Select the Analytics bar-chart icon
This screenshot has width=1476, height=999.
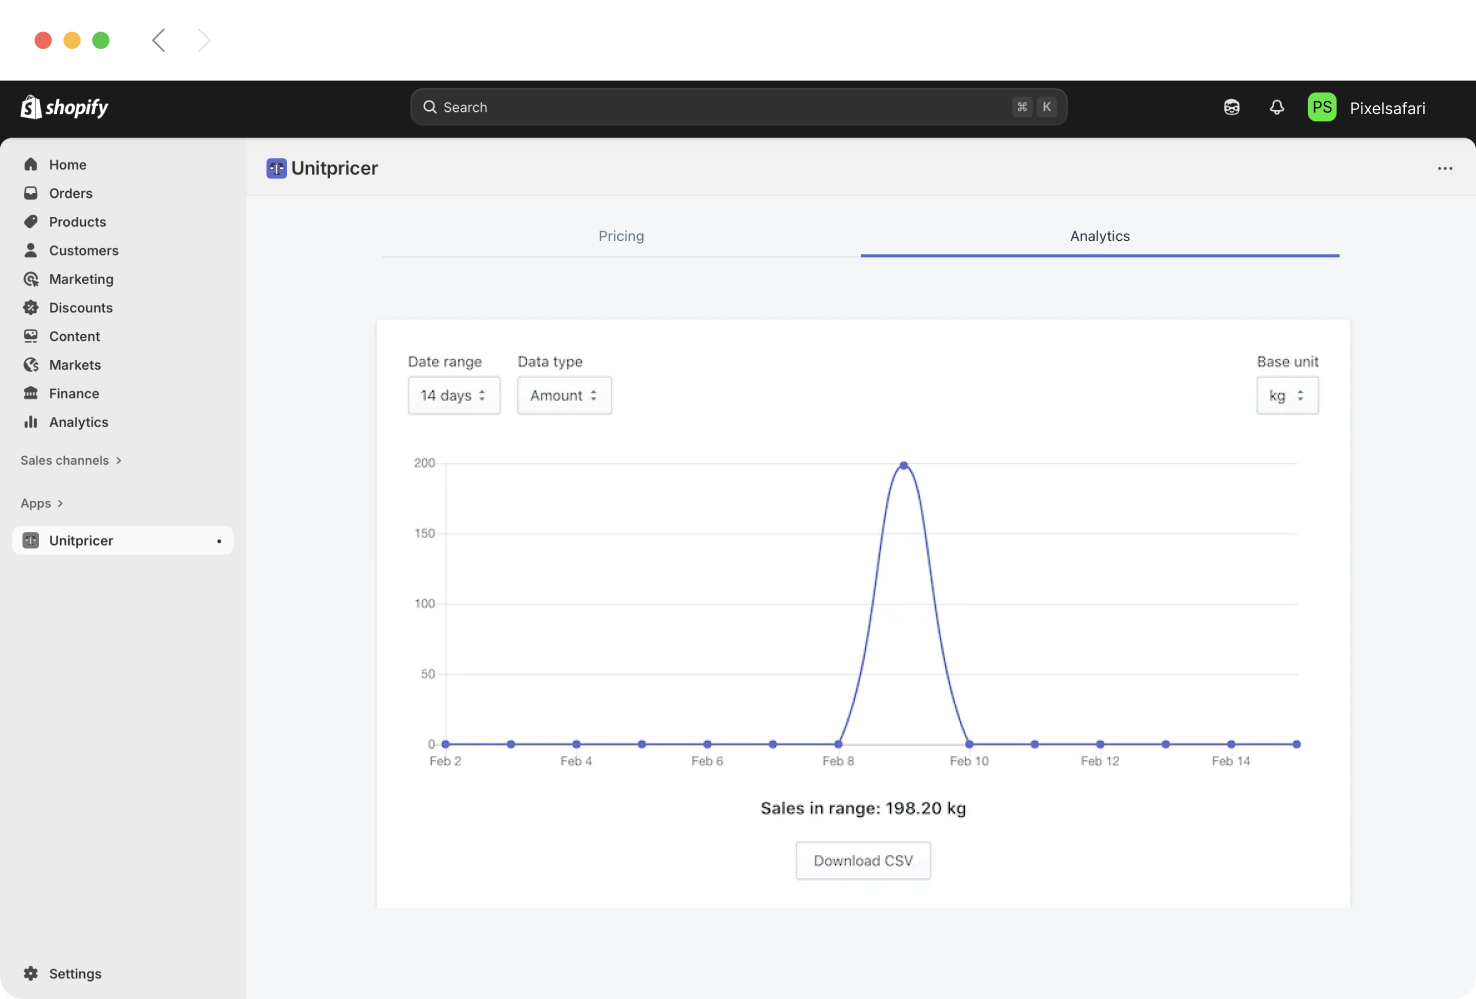coord(31,422)
